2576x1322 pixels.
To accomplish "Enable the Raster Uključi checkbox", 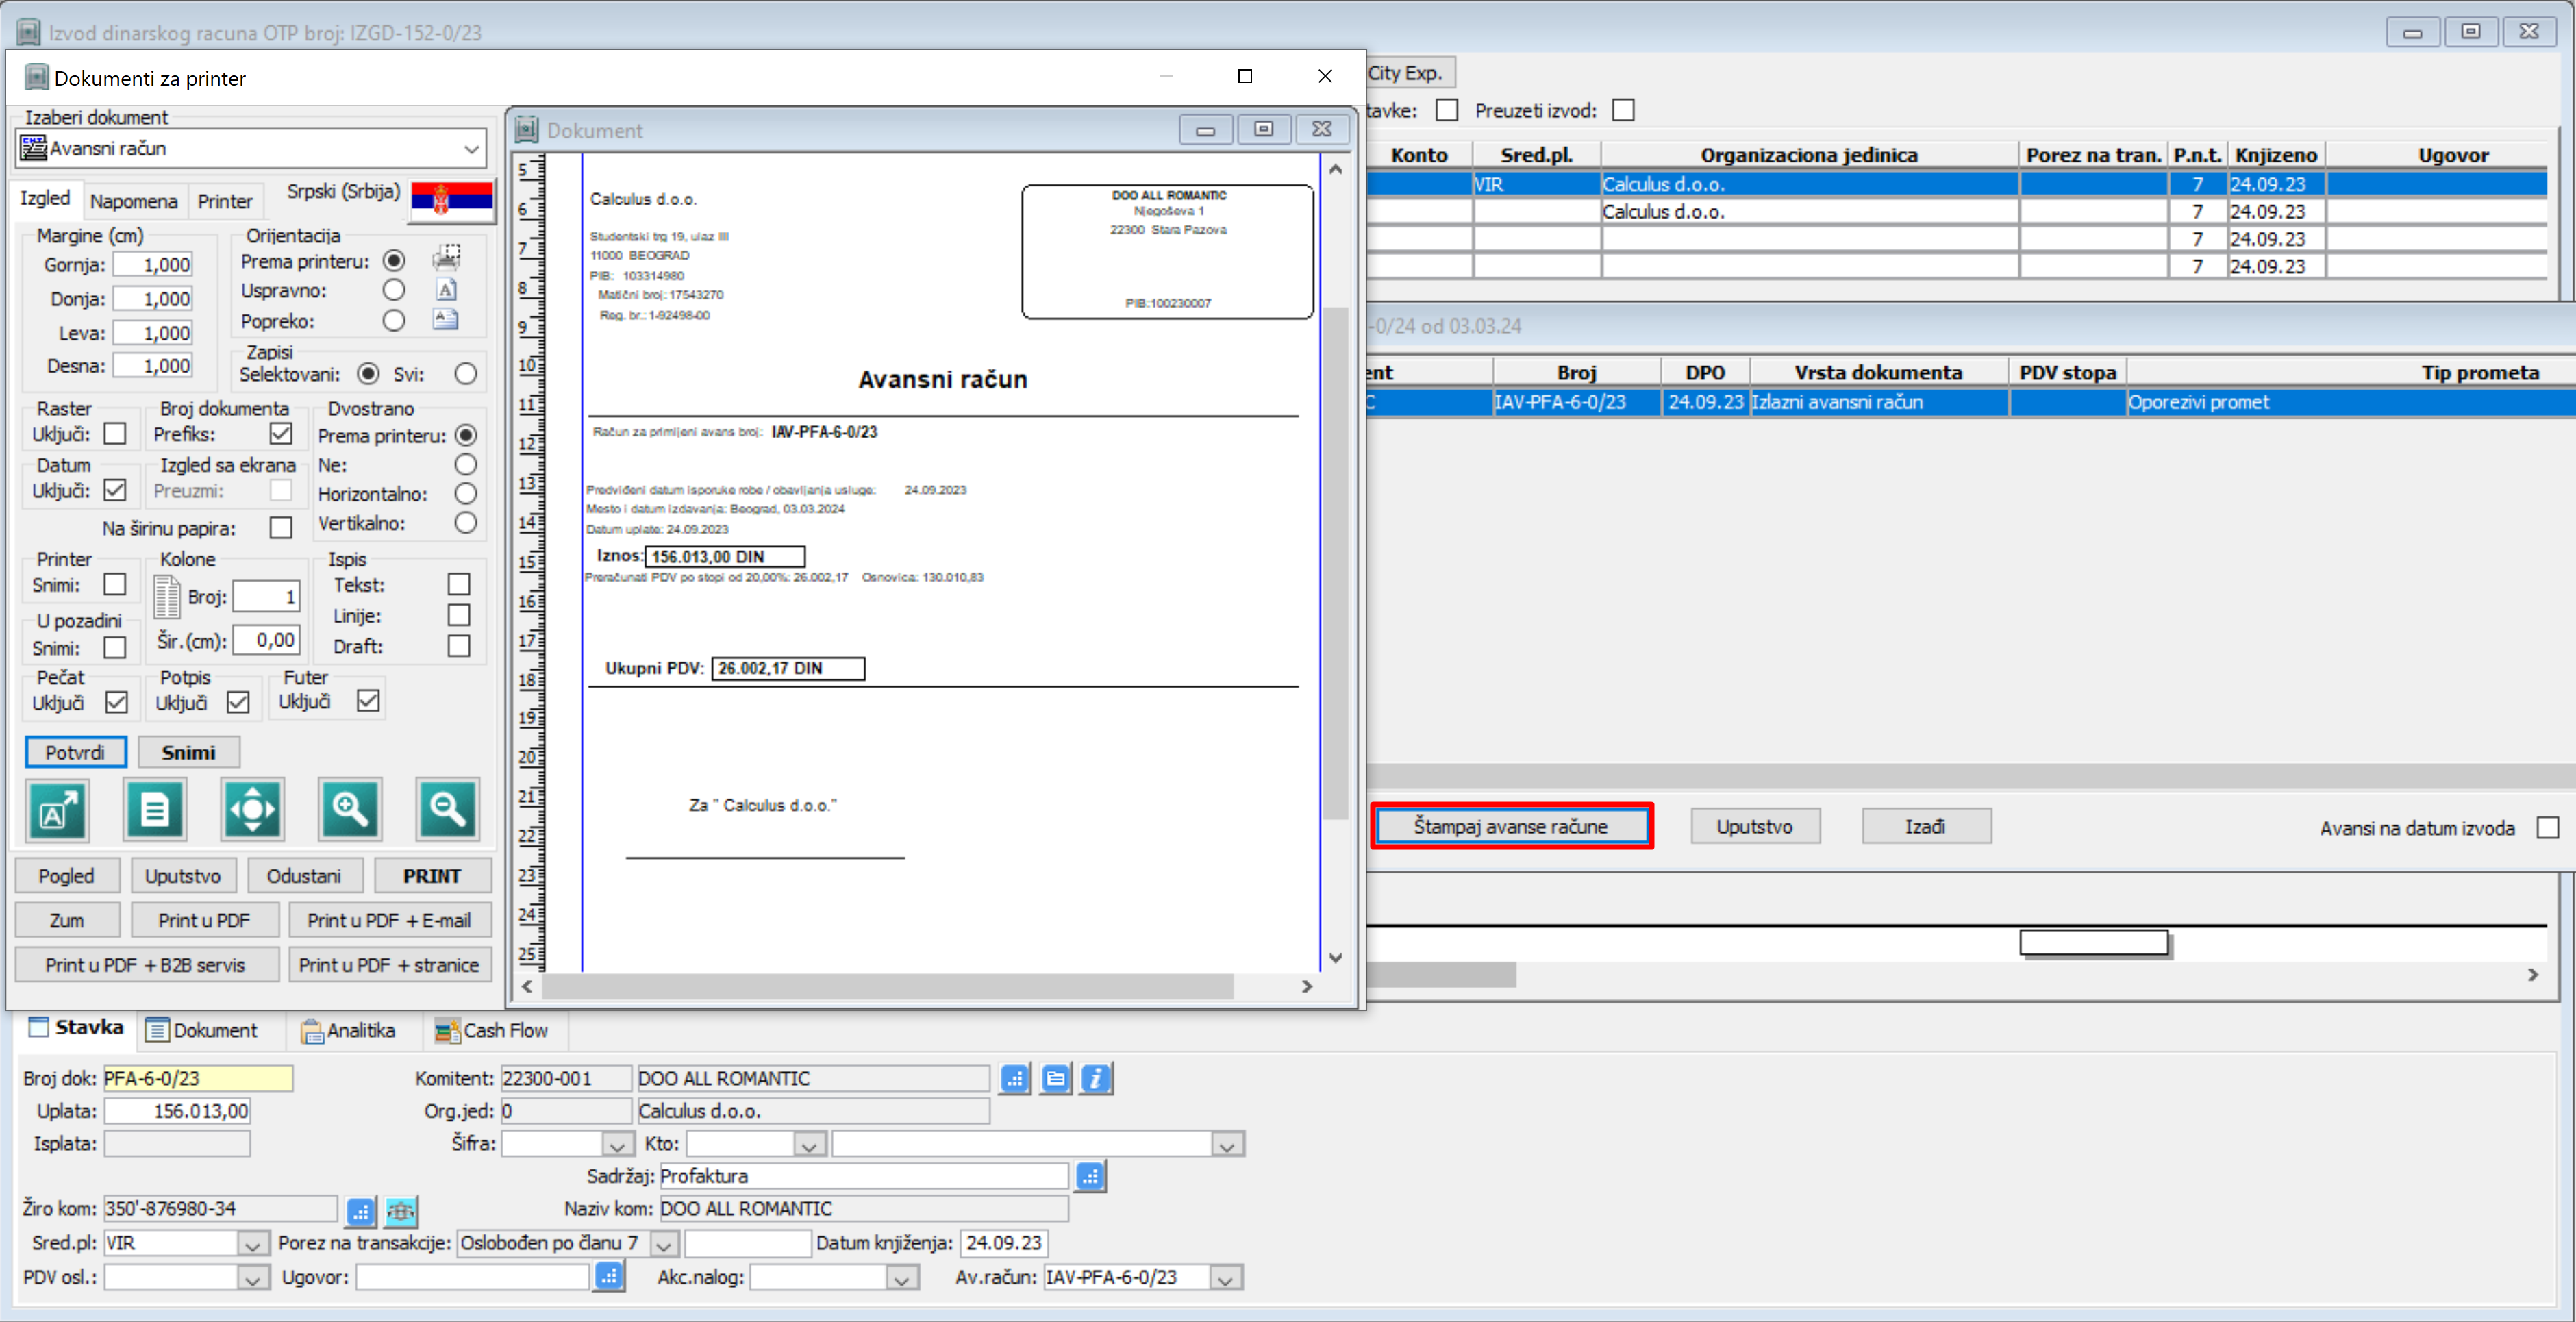I will pos(116,434).
